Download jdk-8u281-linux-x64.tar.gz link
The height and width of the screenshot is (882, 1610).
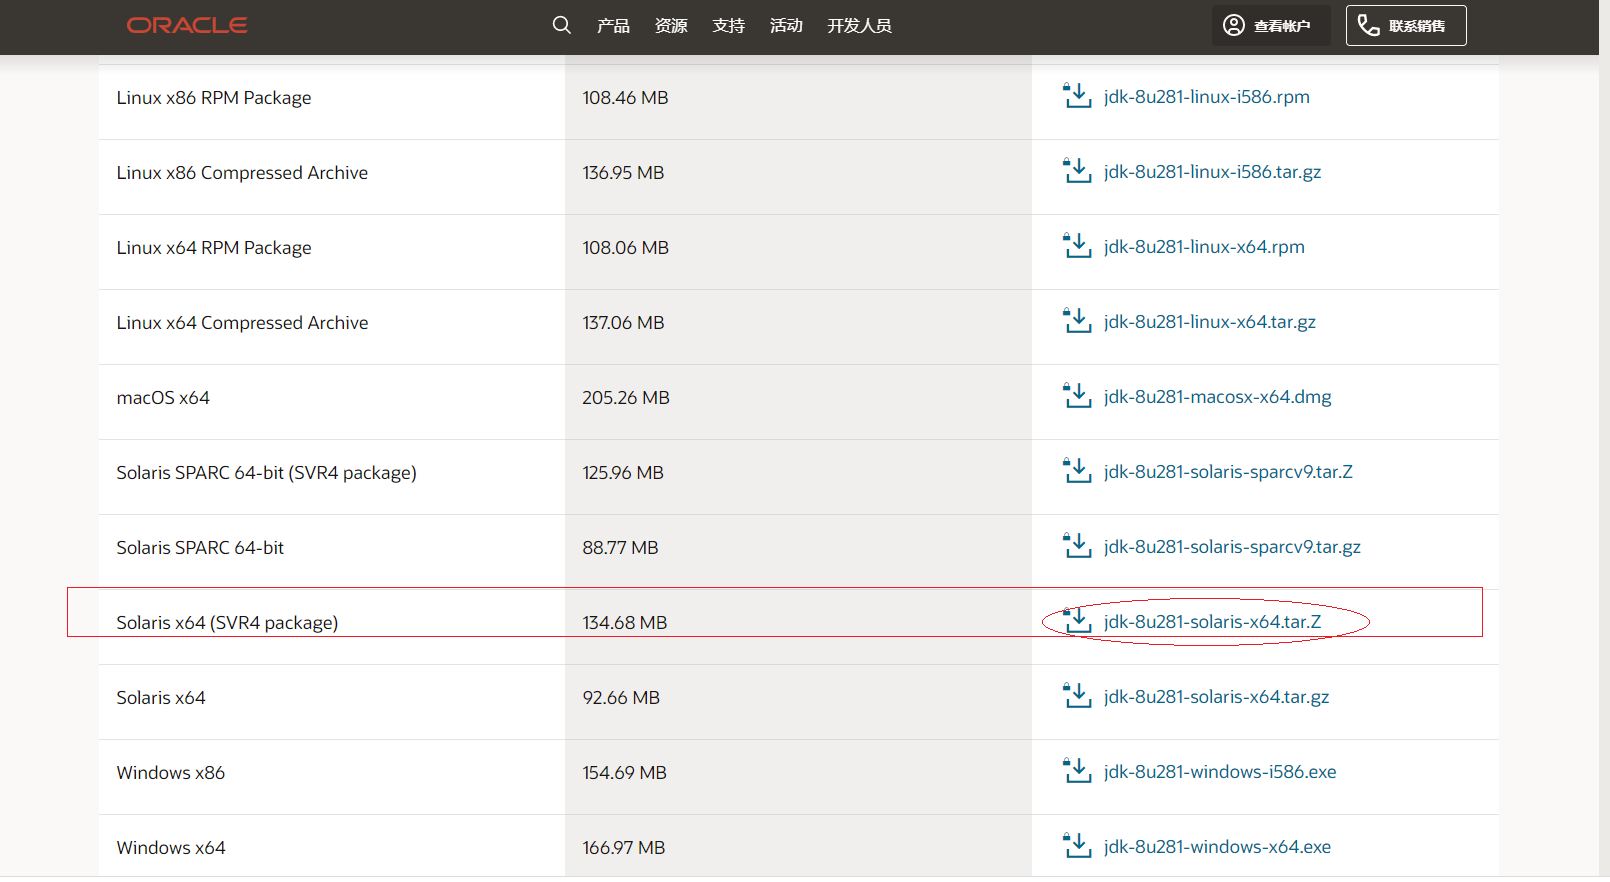[x=1209, y=322]
